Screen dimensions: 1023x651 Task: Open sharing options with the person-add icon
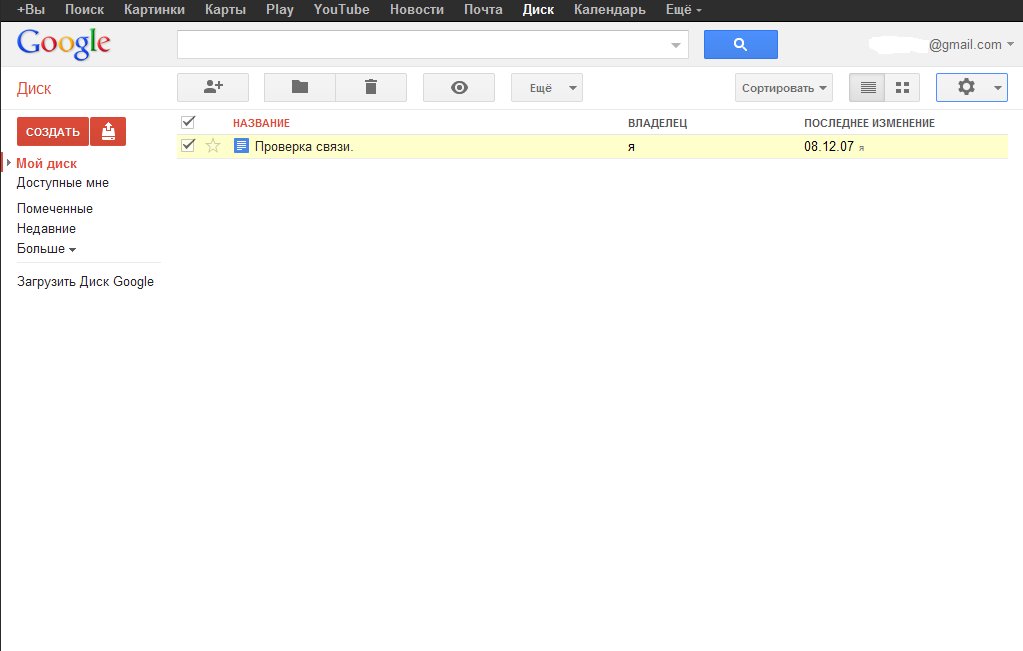pos(212,87)
